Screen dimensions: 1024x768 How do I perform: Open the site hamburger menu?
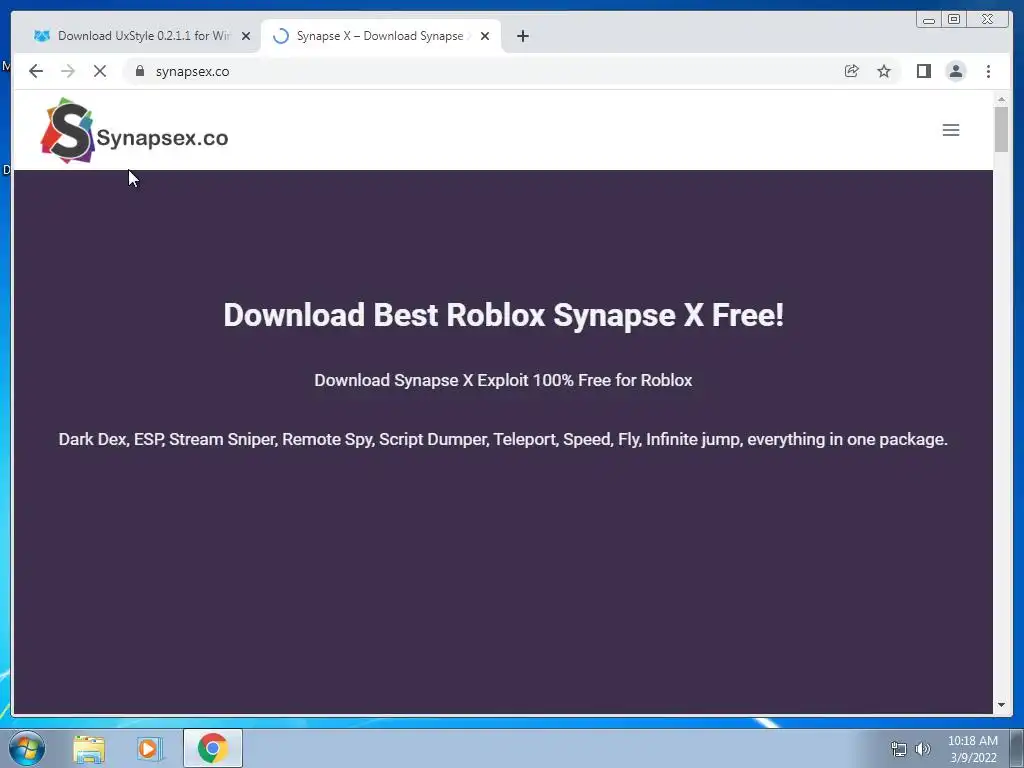(951, 130)
